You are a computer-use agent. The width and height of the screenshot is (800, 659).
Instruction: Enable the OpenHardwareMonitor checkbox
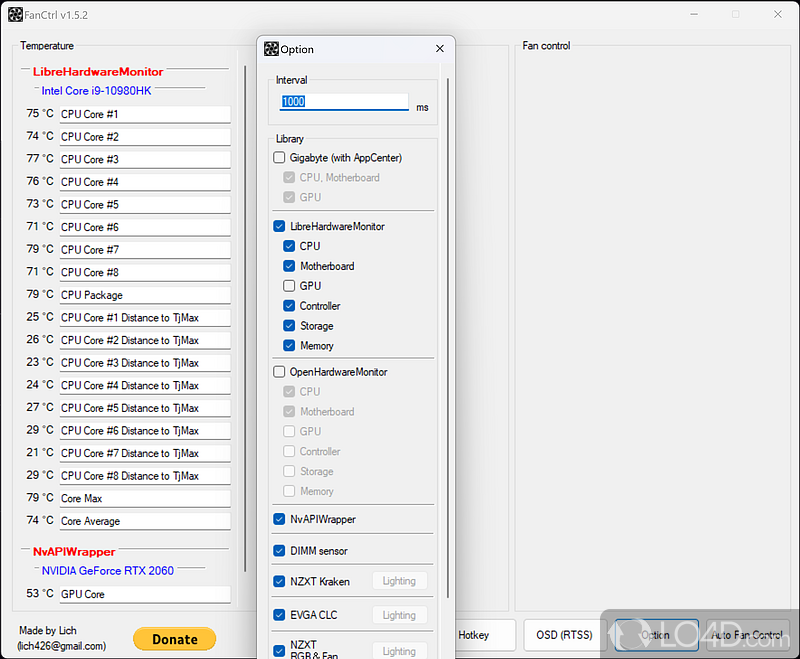pos(279,372)
